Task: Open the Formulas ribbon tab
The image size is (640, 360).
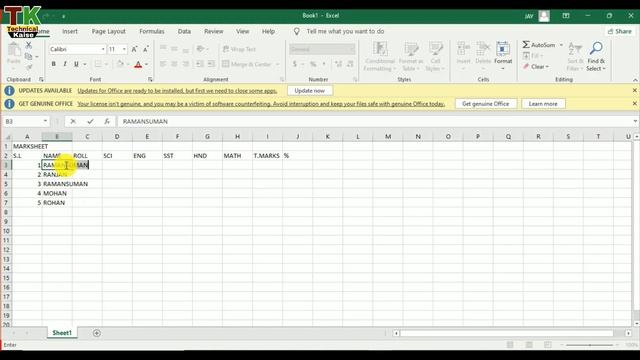Action: pyautogui.click(x=152, y=31)
